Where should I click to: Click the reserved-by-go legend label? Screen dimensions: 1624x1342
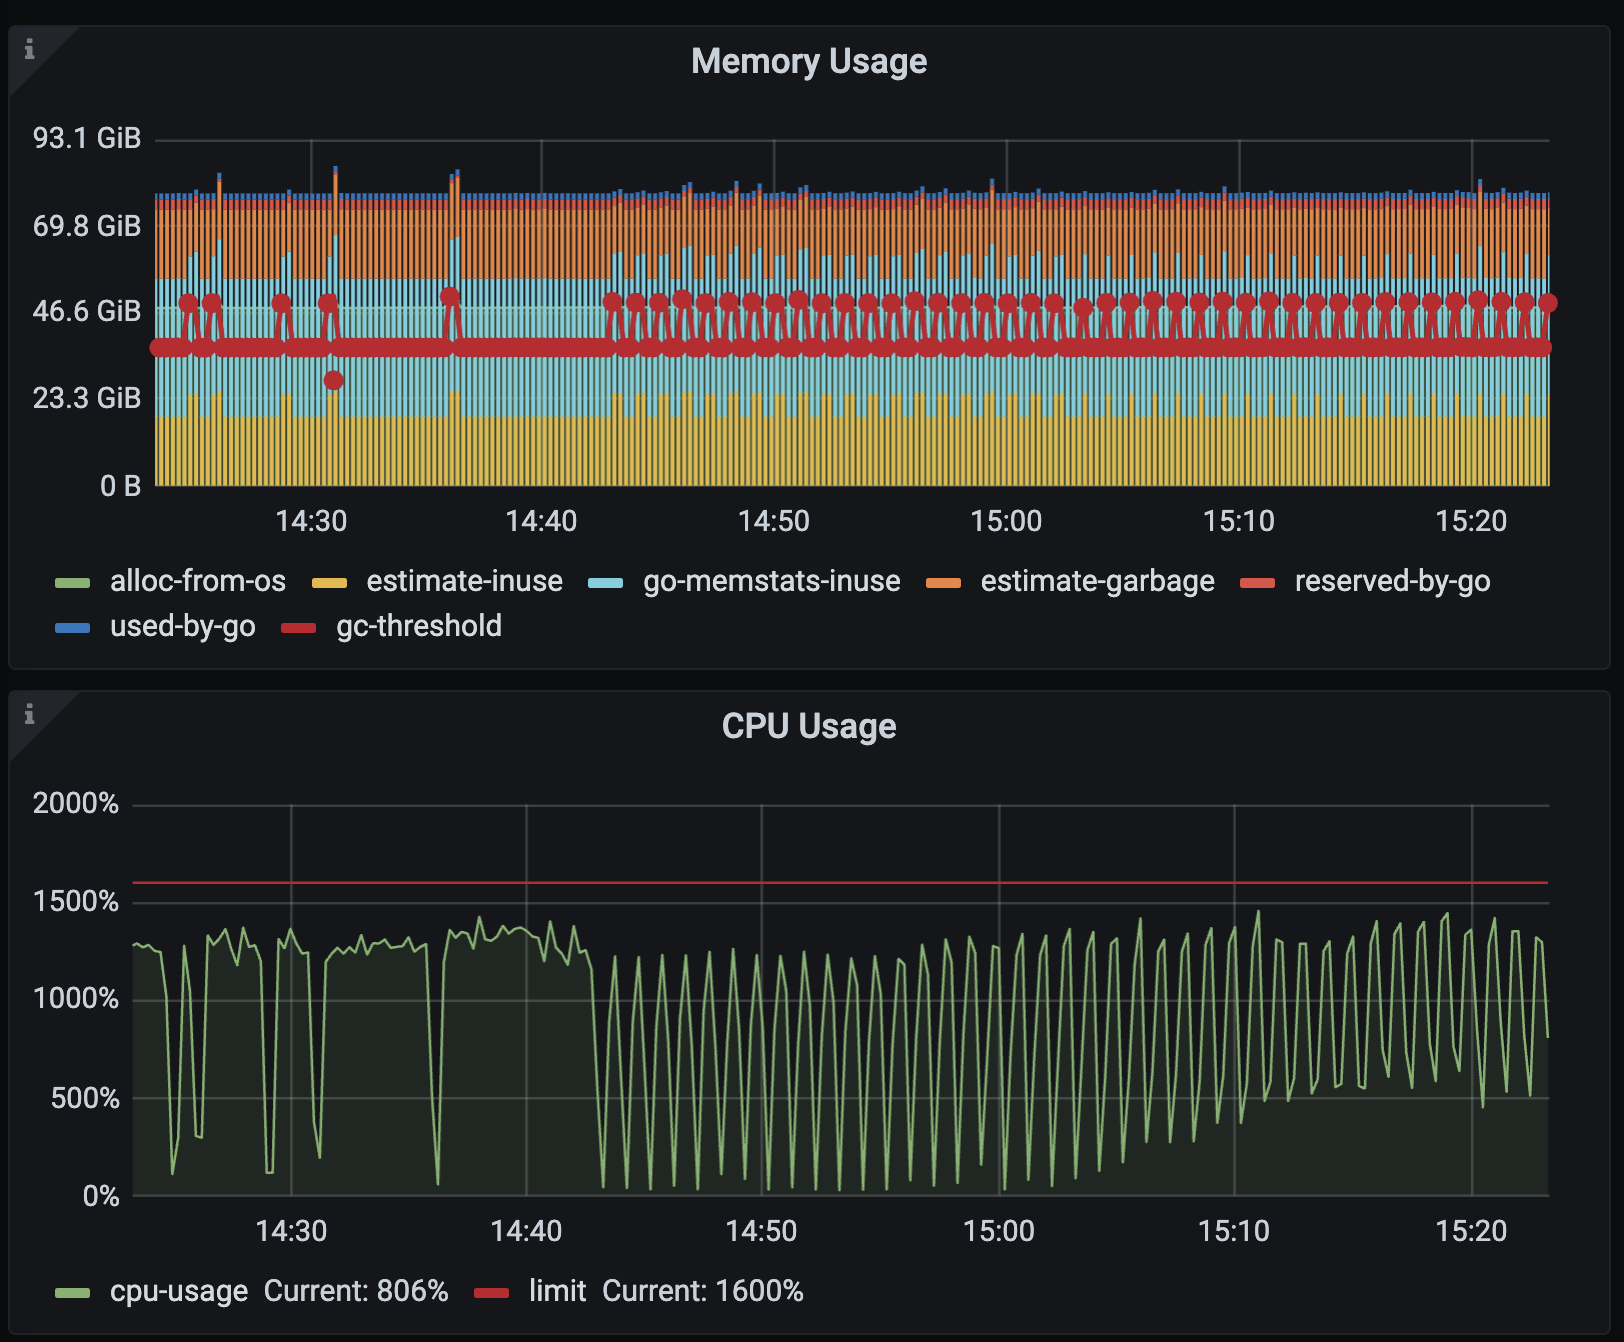click(x=1392, y=581)
